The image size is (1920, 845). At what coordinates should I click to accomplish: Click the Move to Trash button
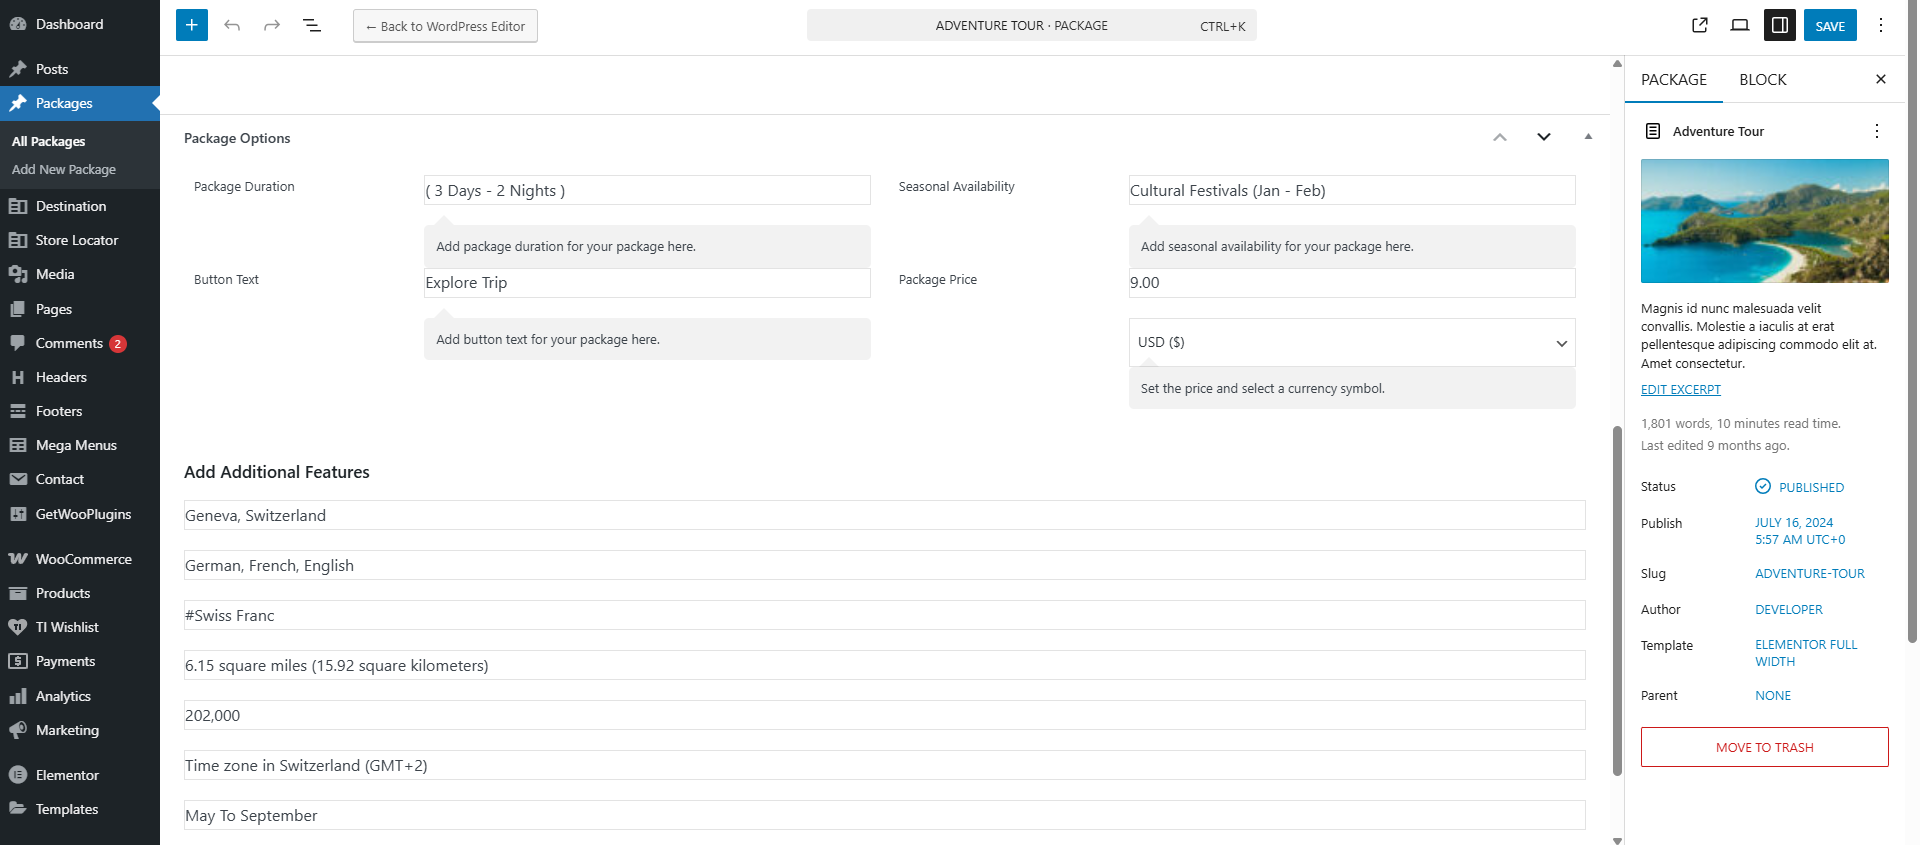pyautogui.click(x=1764, y=747)
